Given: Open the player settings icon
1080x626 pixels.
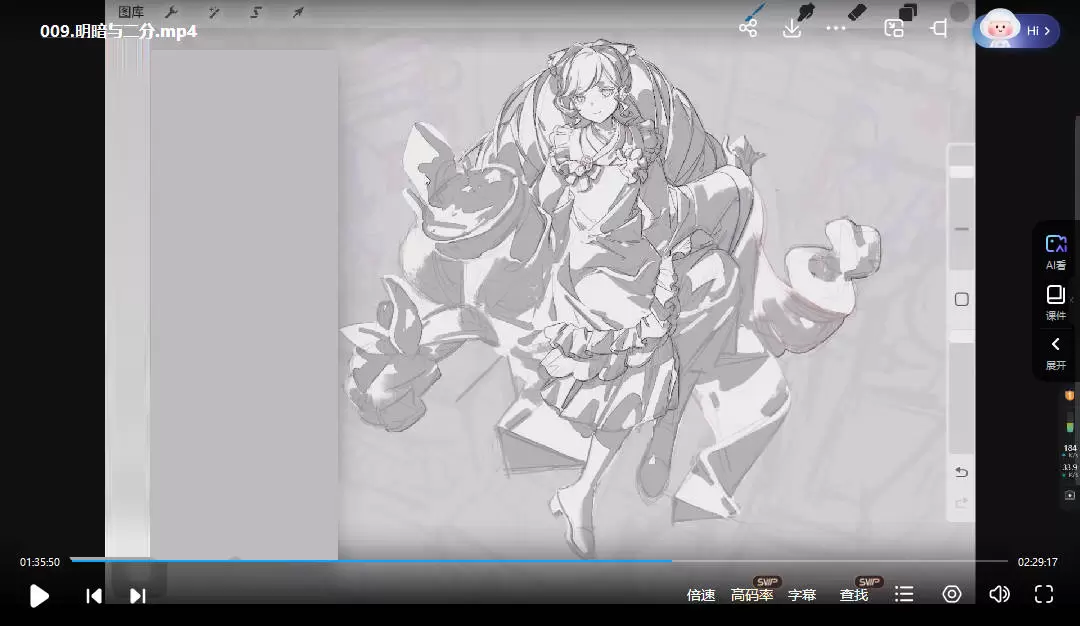Looking at the screenshot, I should (x=952, y=595).
